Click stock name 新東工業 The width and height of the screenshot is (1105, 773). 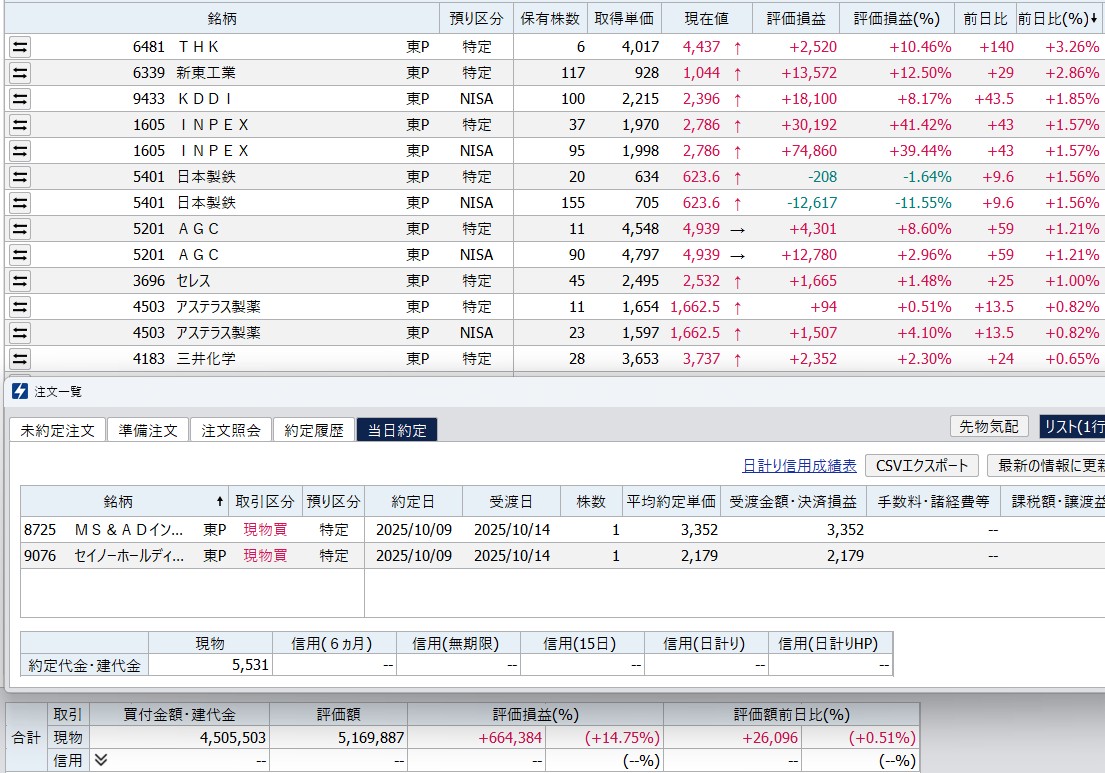click(x=206, y=73)
